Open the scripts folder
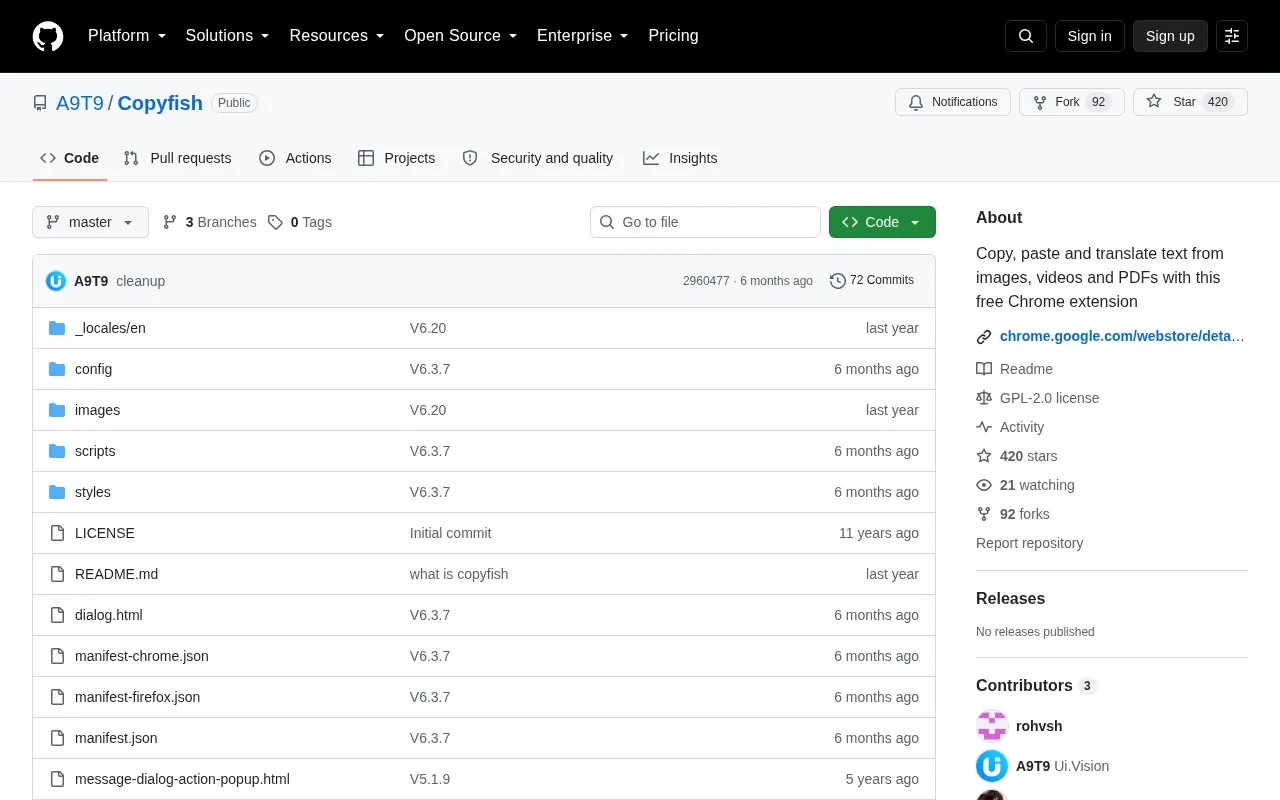The image size is (1280, 800). click(x=95, y=451)
